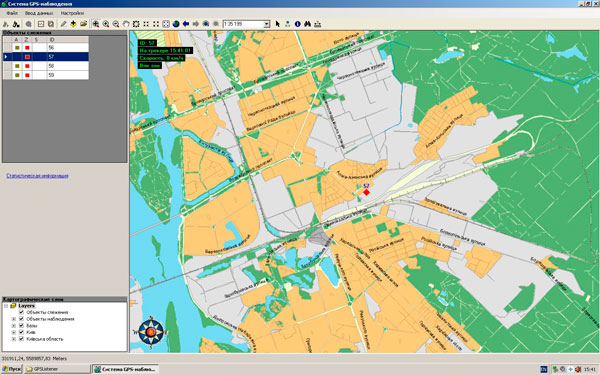
Task: Expand the Объекты наблюдения layer node
Action: click(14, 319)
